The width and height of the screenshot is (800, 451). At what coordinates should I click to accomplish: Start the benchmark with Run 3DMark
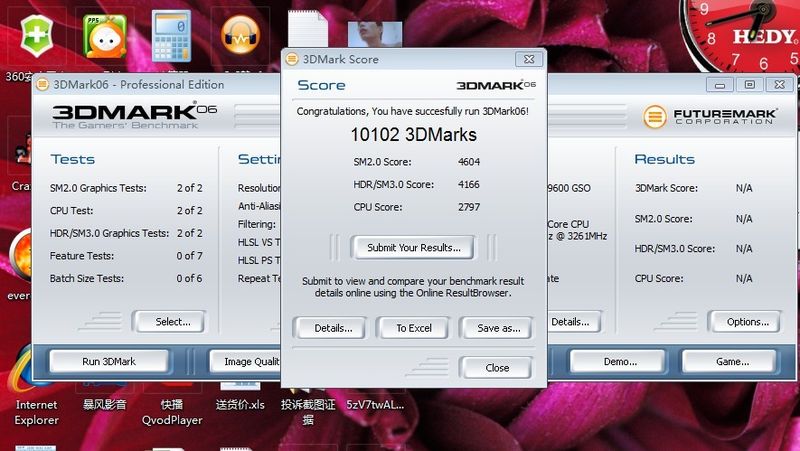[108, 361]
